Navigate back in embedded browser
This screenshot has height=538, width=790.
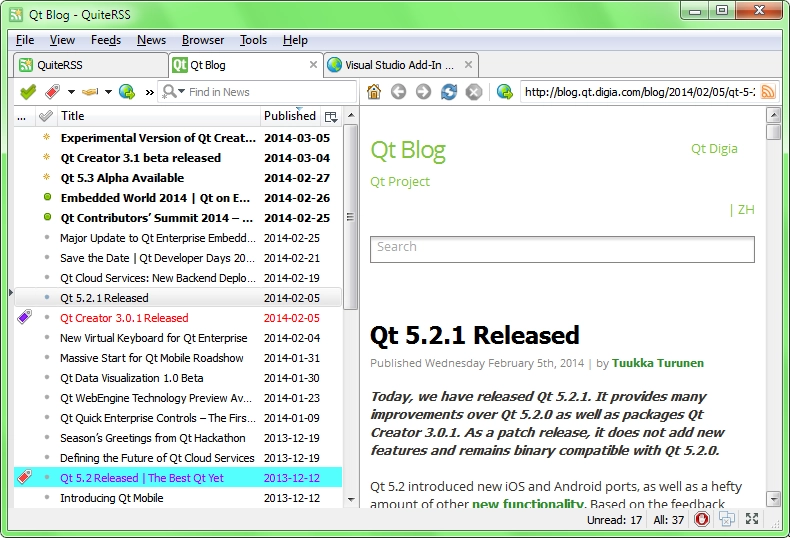399,92
